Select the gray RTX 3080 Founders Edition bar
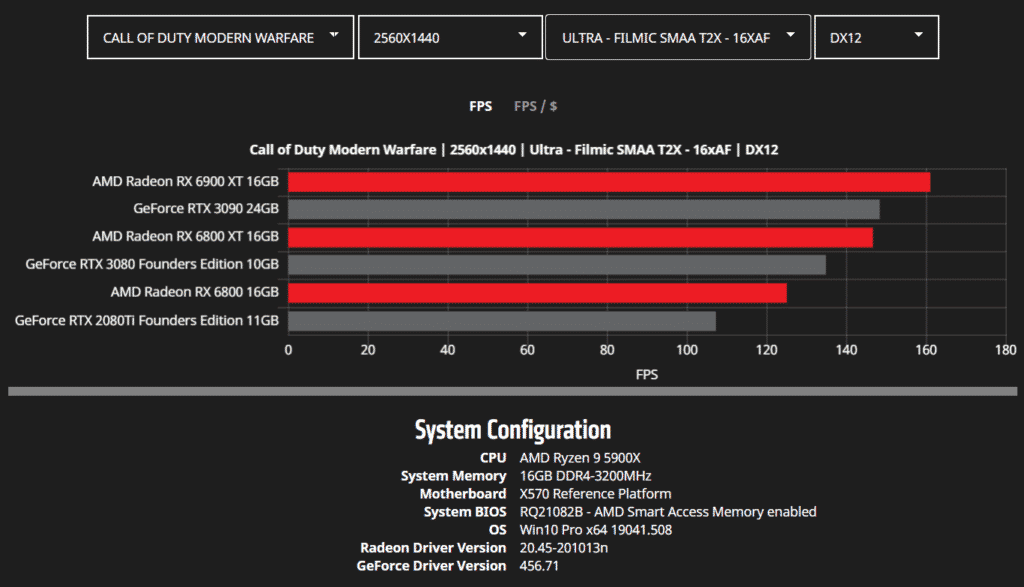The height and width of the screenshot is (587, 1024). tap(556, 265)
